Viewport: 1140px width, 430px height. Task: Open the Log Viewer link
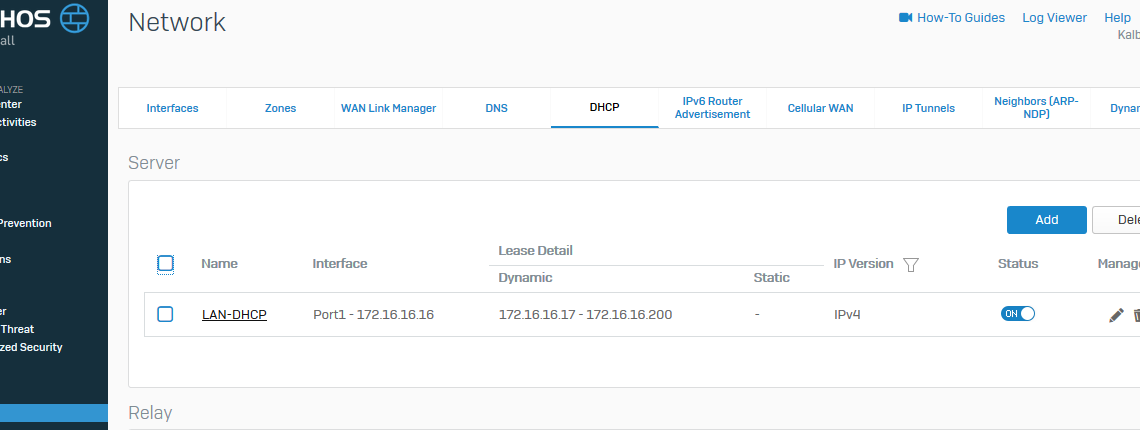(x=1054, y=17)
